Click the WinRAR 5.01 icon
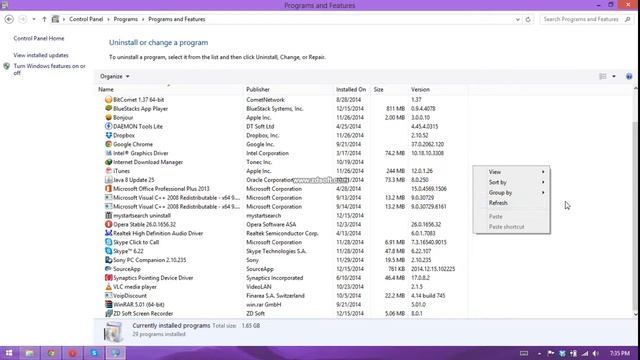 [108, 304]
